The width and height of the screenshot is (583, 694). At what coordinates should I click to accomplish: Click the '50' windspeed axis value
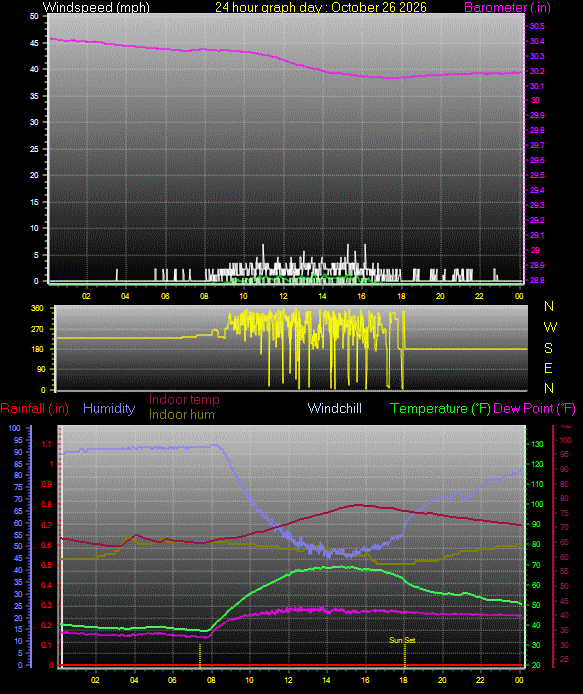click(x=34, y=16)
